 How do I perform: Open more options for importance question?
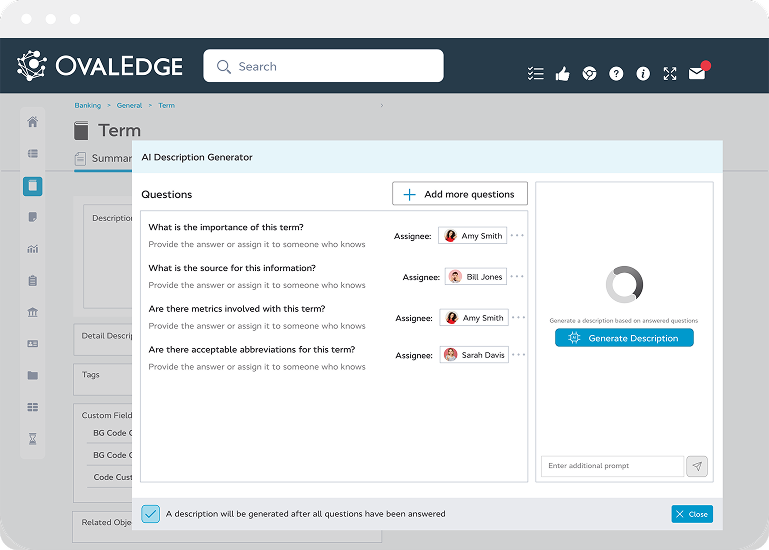click(517, 236)
